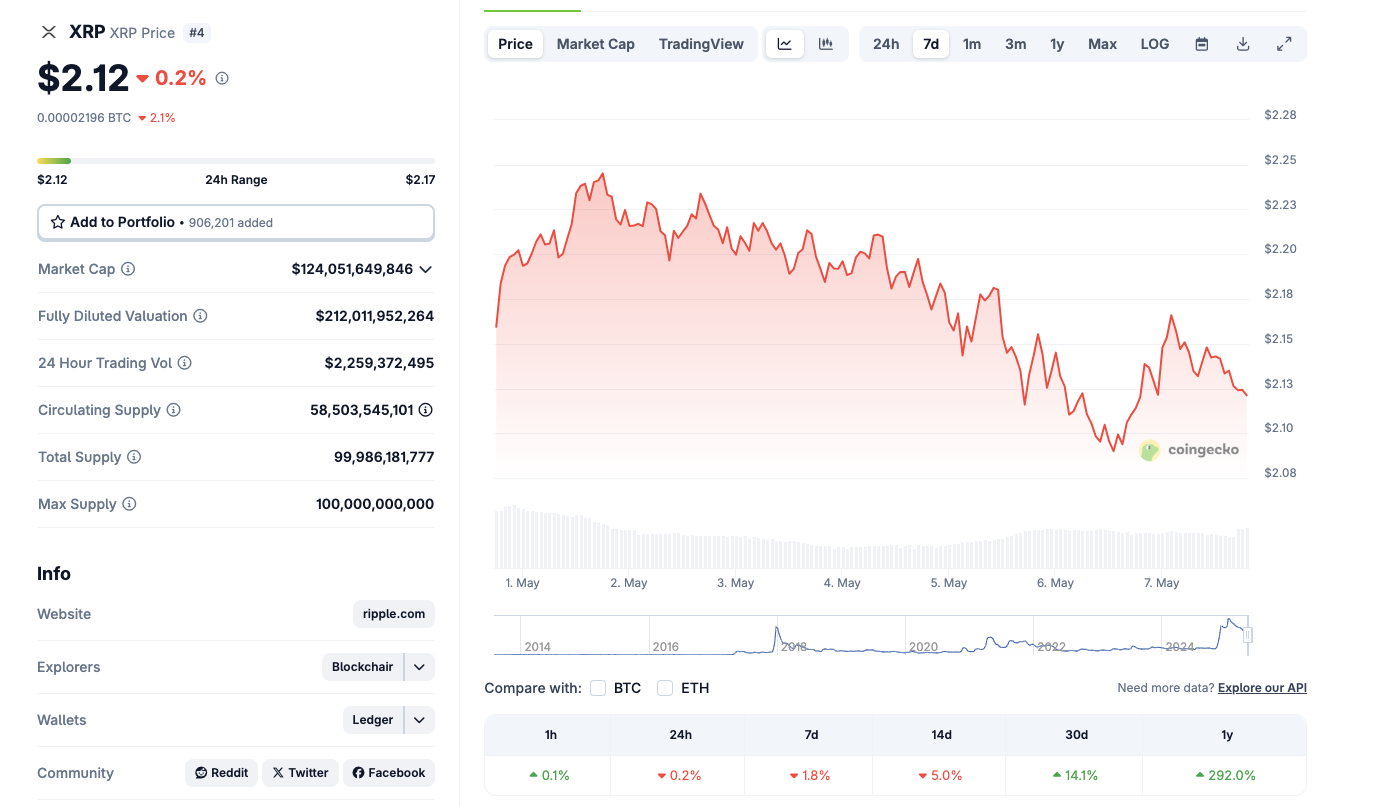This screenshot has width=1400, height=806.
Task: Open the Fully Diluted Valuation info icon
Action: click(x=200, y=316)
